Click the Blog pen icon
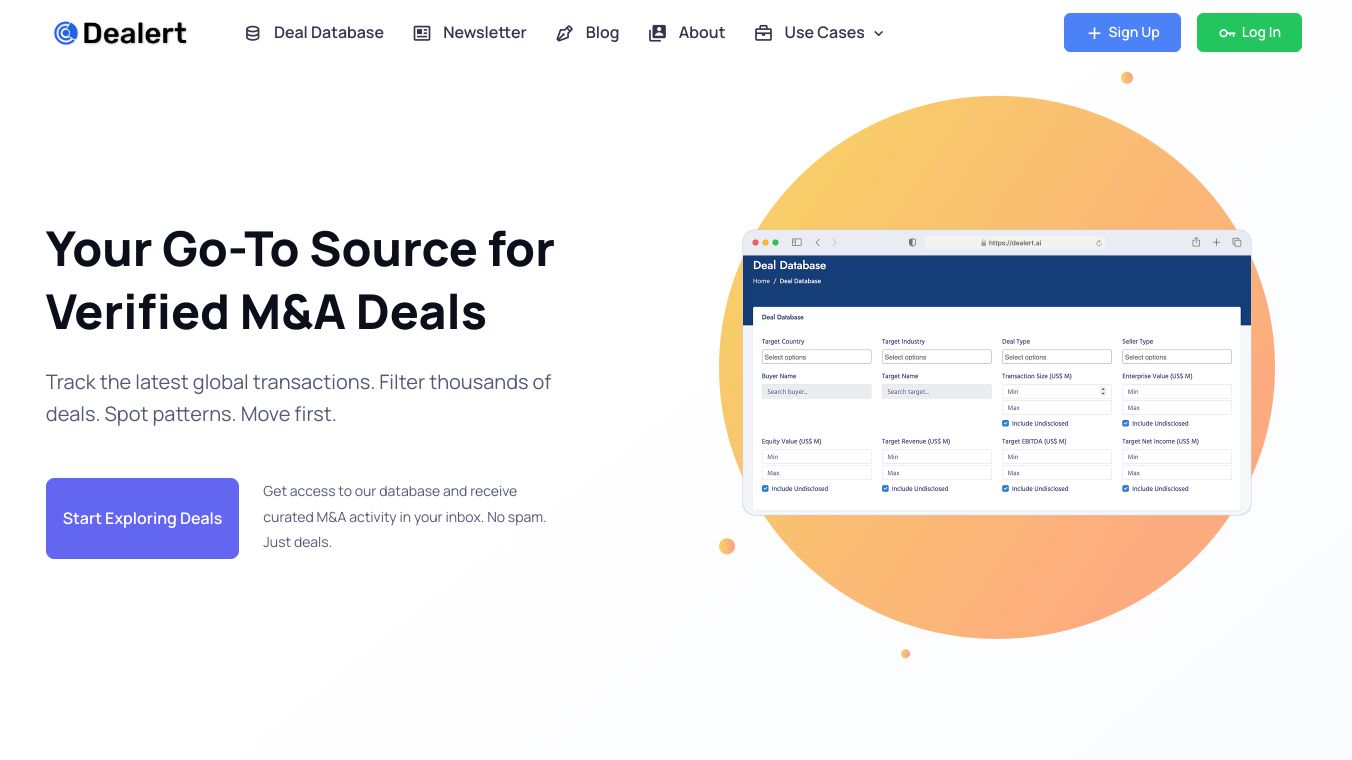Screen dimensions: 1352x760 tap(564, 33)
